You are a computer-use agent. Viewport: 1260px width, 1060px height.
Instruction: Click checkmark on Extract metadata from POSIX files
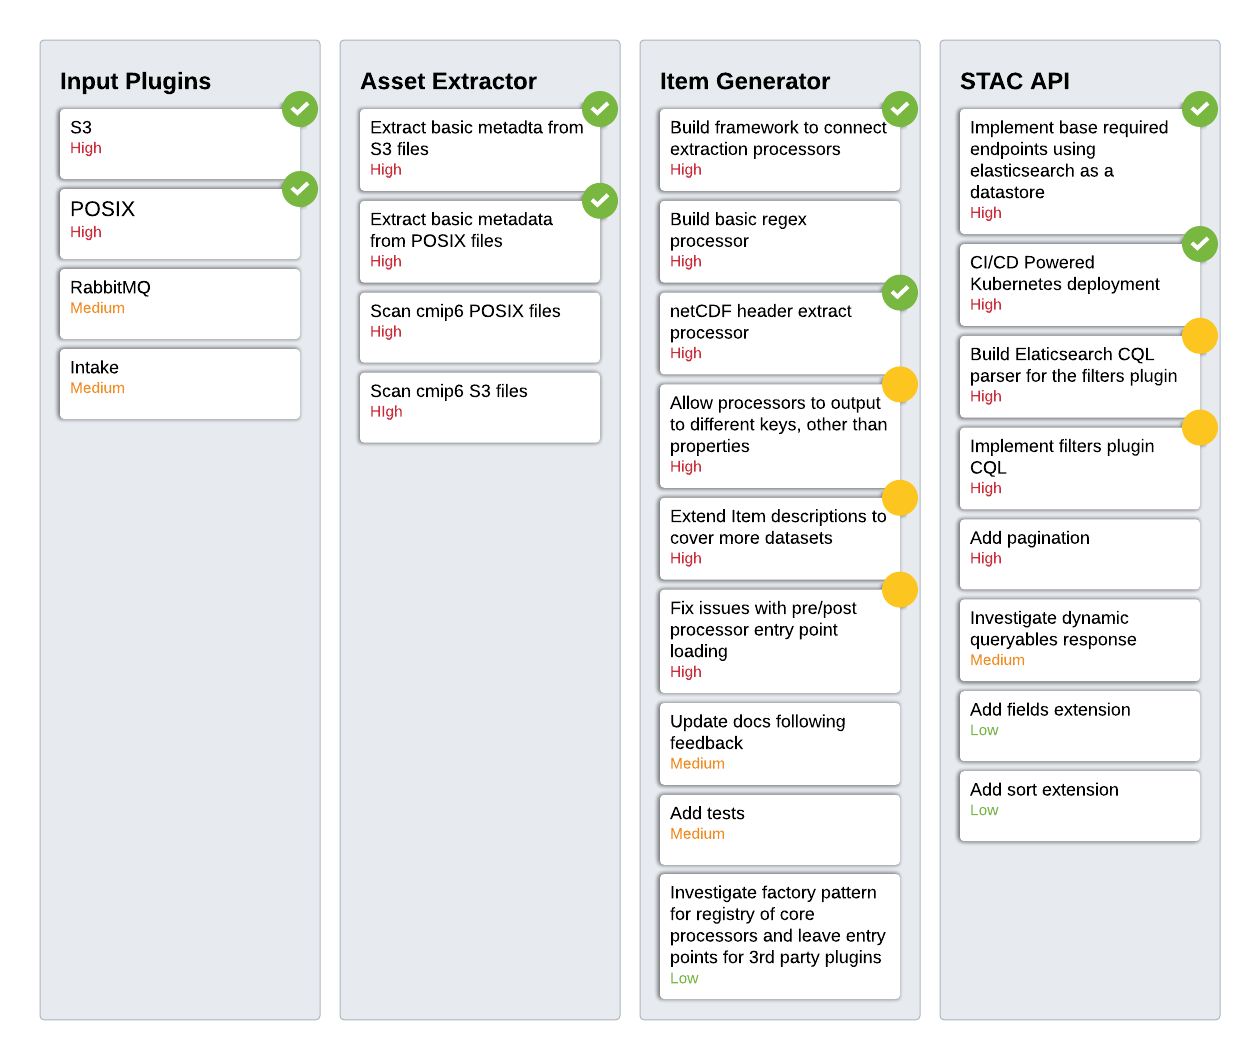(x=600, y=201)
